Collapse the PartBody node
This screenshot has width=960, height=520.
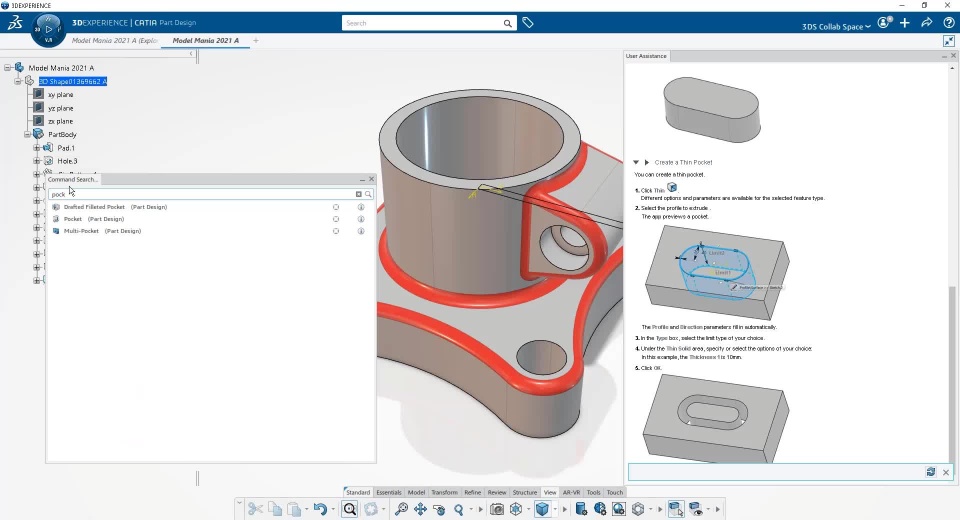tap(27, 134)
